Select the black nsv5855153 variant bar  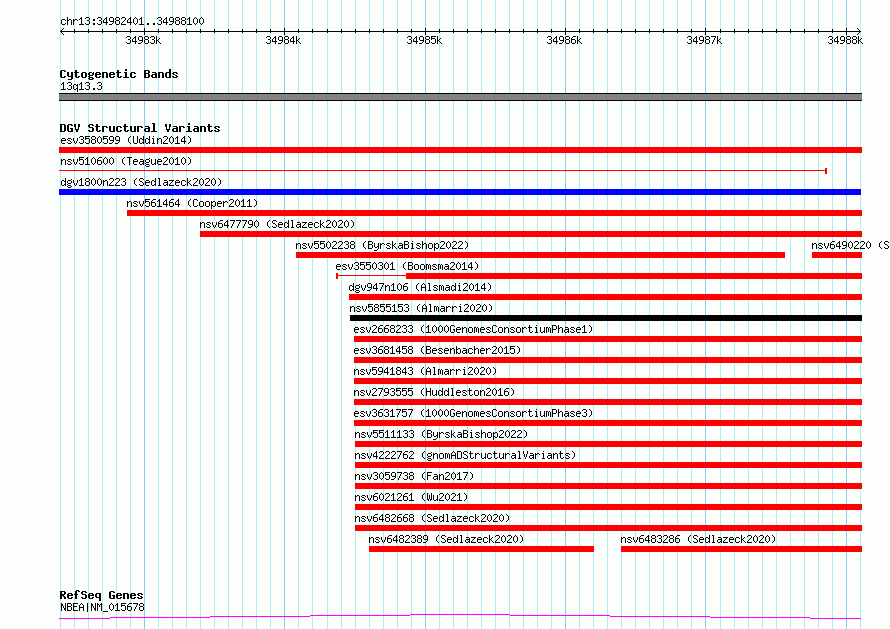point(606,318)
